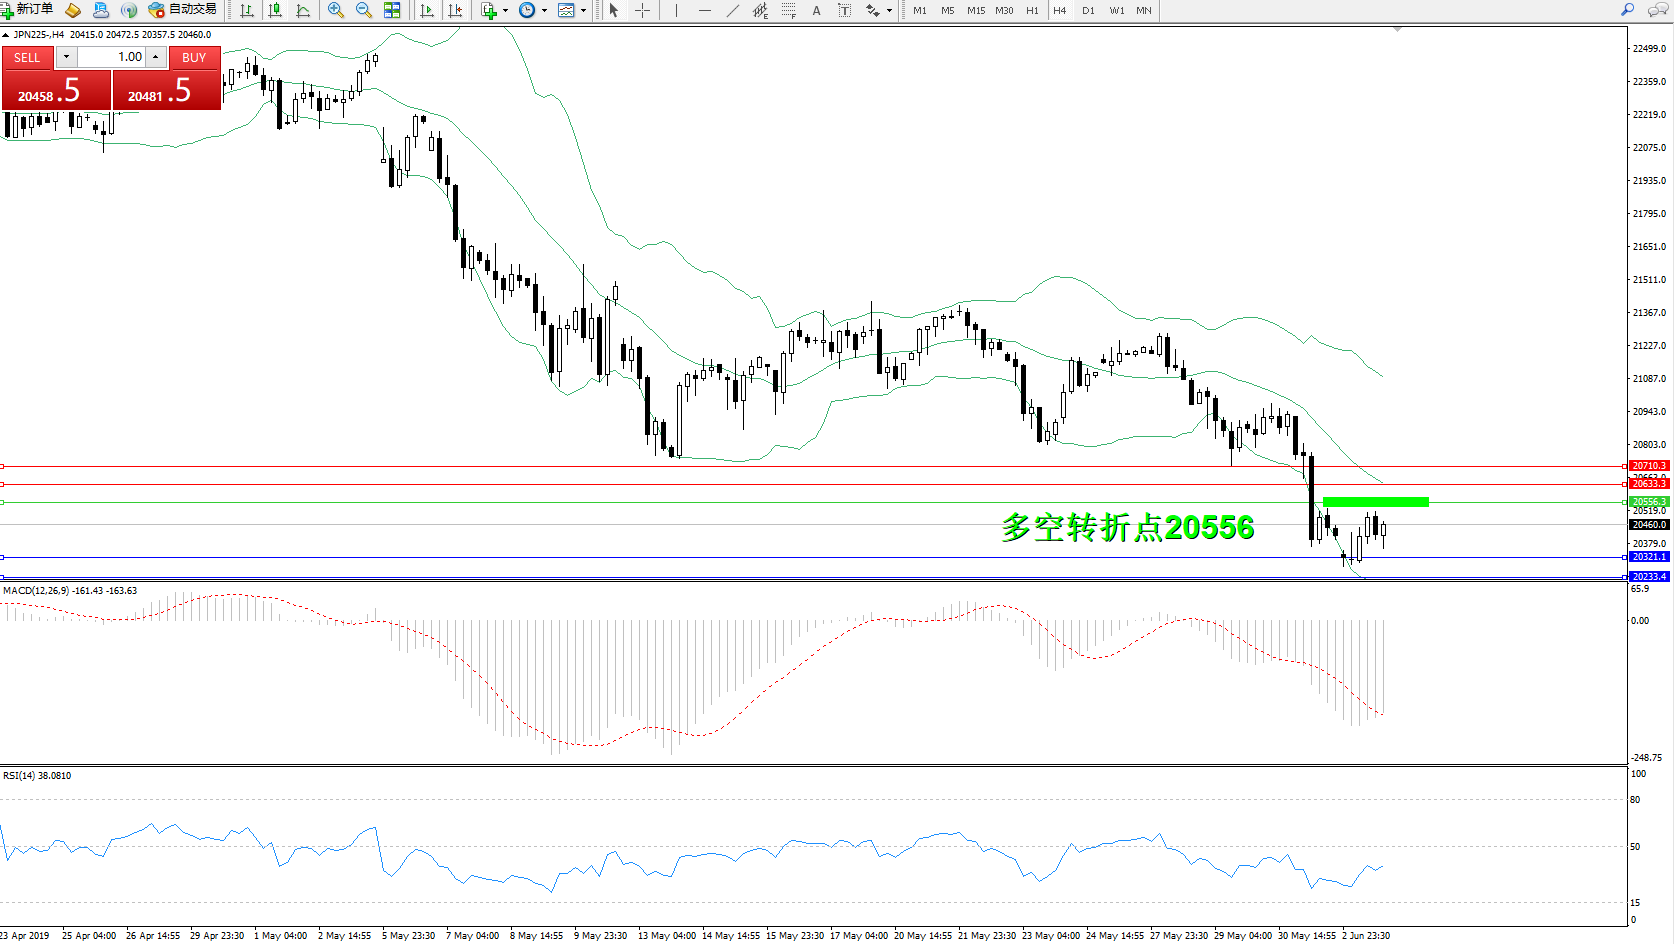
Task: Open the indicators list dropdown arrow
Action: (x=505, y=10)
